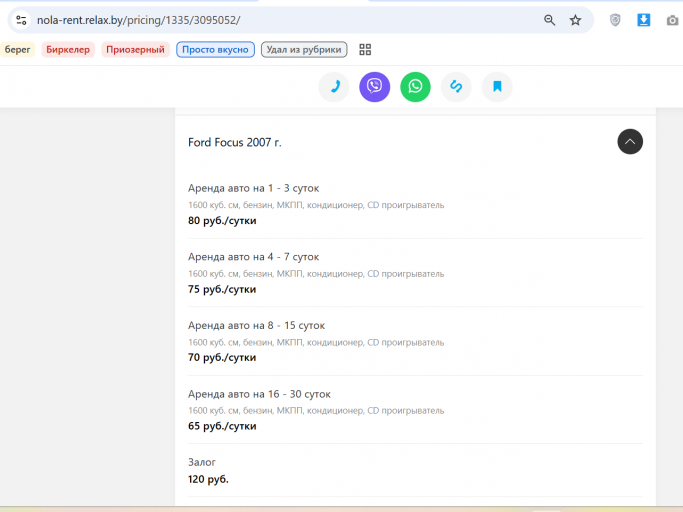The height and width of the screenshot is (512, 683).
Task: Open the shield extension icon
Action: tap(615, 20)
